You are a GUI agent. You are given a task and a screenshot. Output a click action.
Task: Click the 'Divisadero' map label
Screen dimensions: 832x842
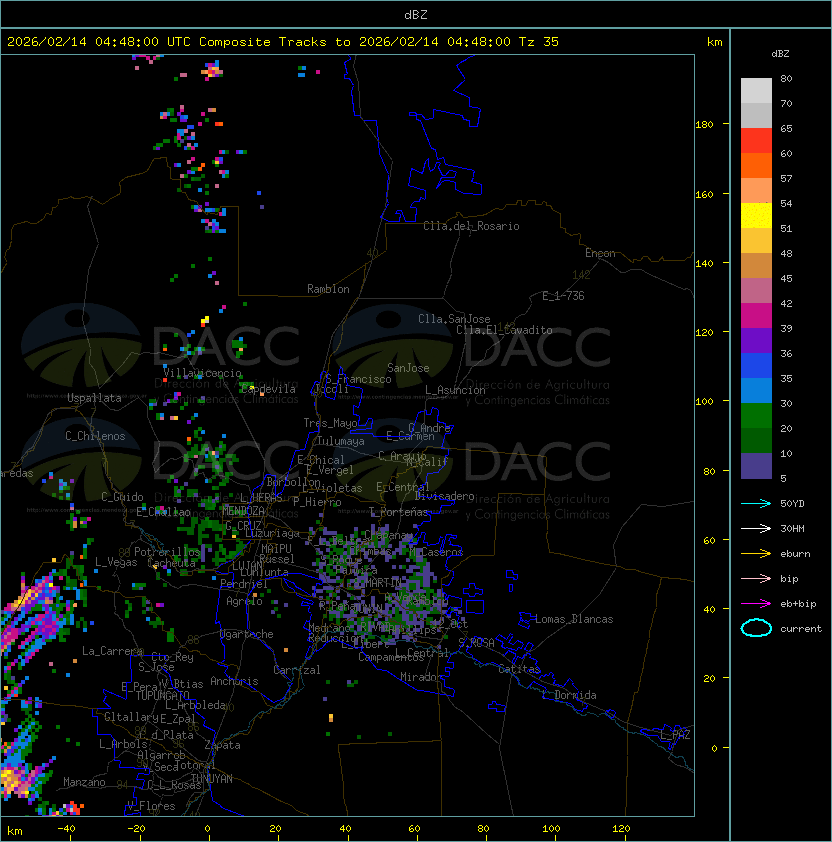pos(444,496)
